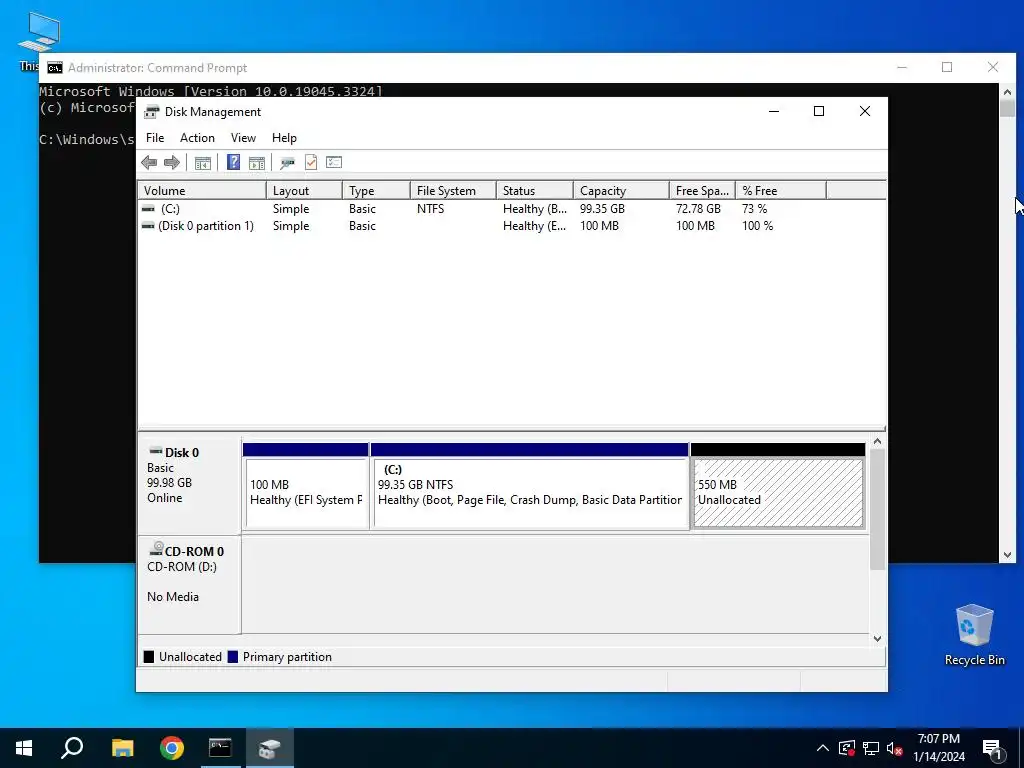This screenshot has width=1024, height=768.
Task: Click the Connect/Rescan disk toolbar icon
Action: (x=287, y=163)
